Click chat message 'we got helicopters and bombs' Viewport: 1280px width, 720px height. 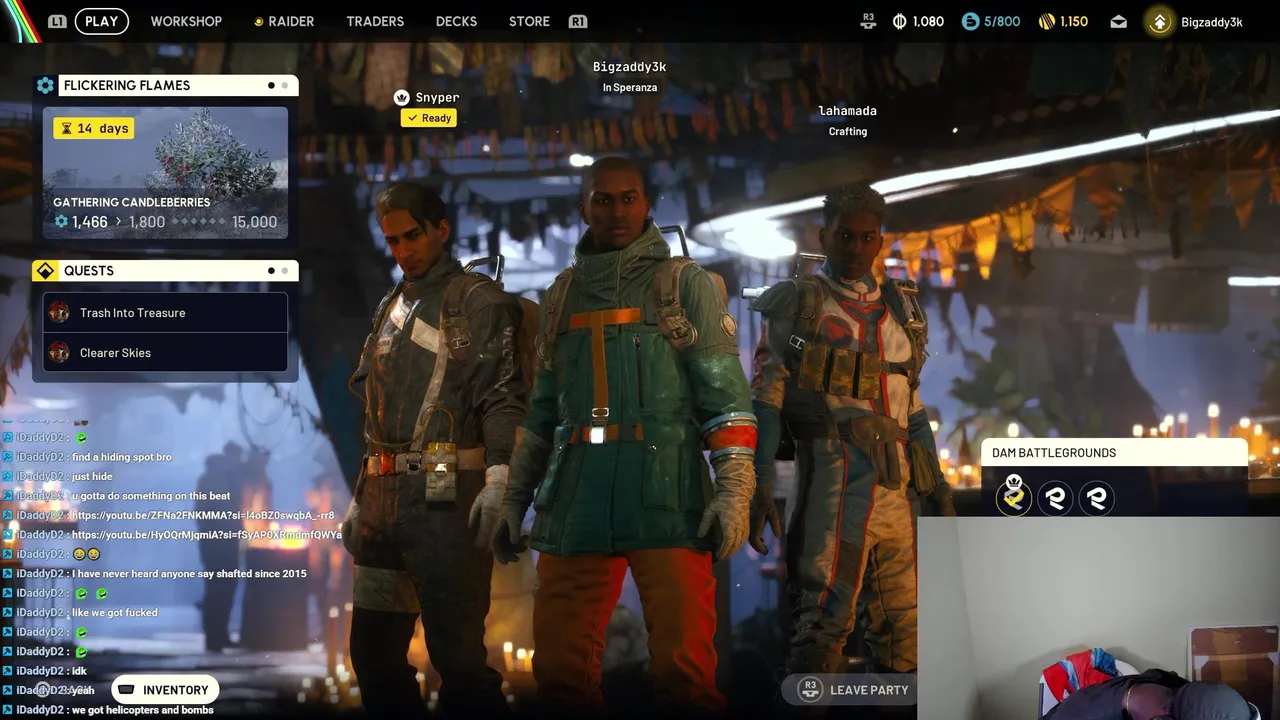[143, 710]
